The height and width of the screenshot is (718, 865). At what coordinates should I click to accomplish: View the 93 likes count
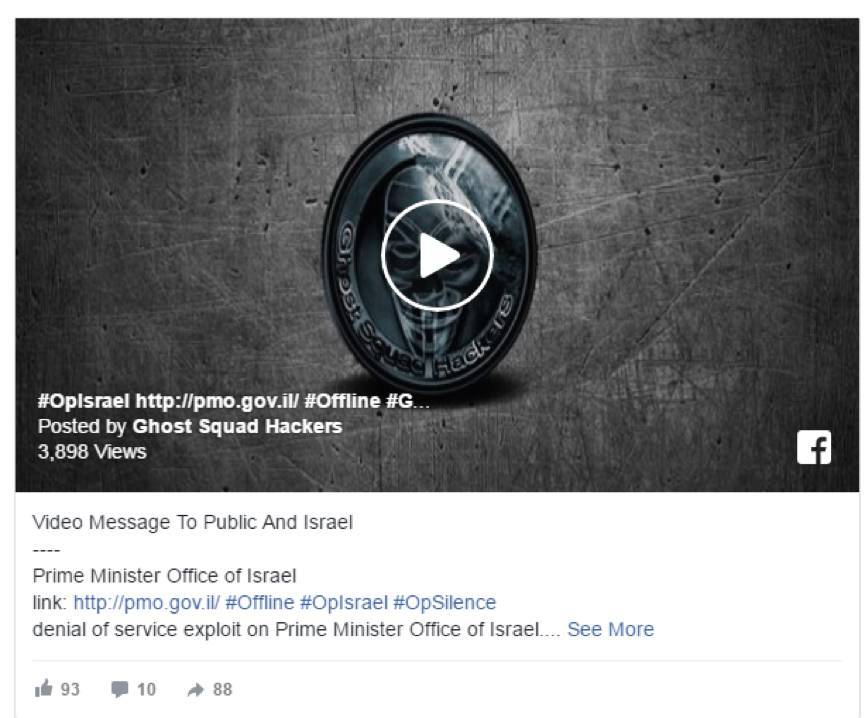click(70, 689)
